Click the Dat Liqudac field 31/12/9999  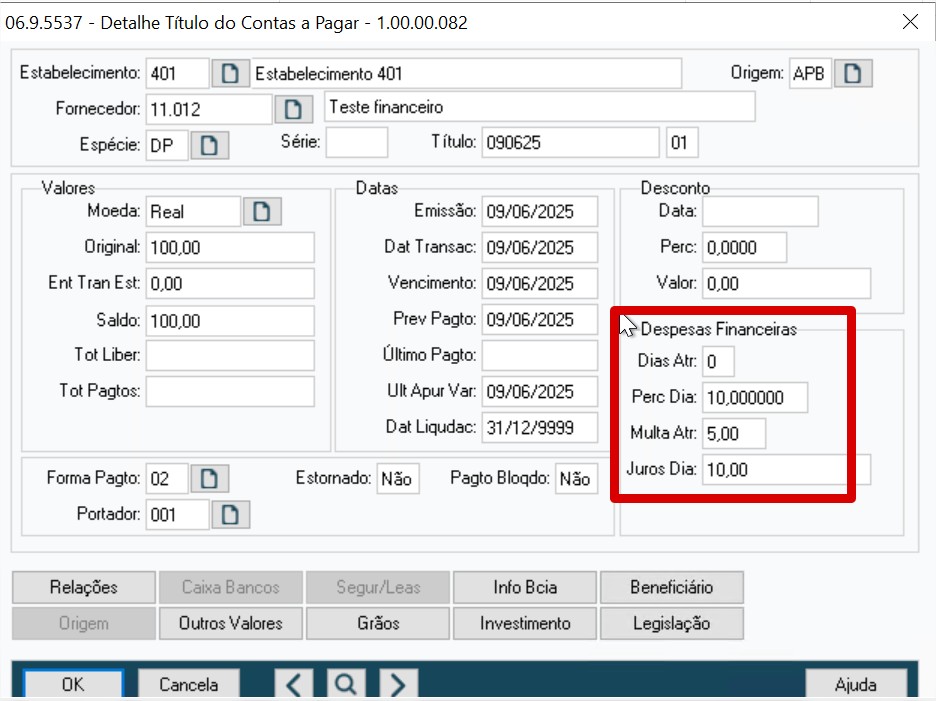point(540,428)
